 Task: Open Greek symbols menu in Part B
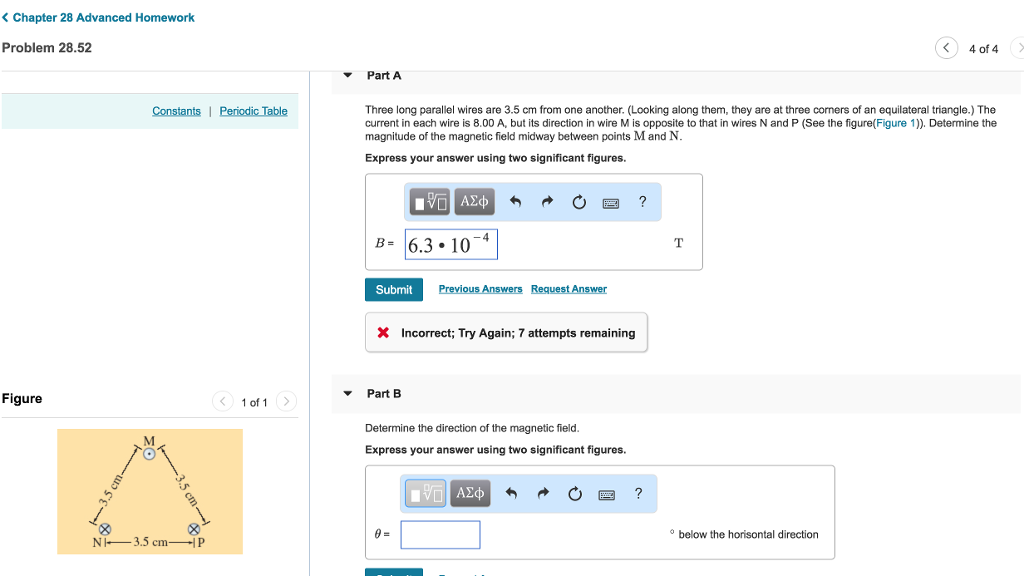point(470,494)
